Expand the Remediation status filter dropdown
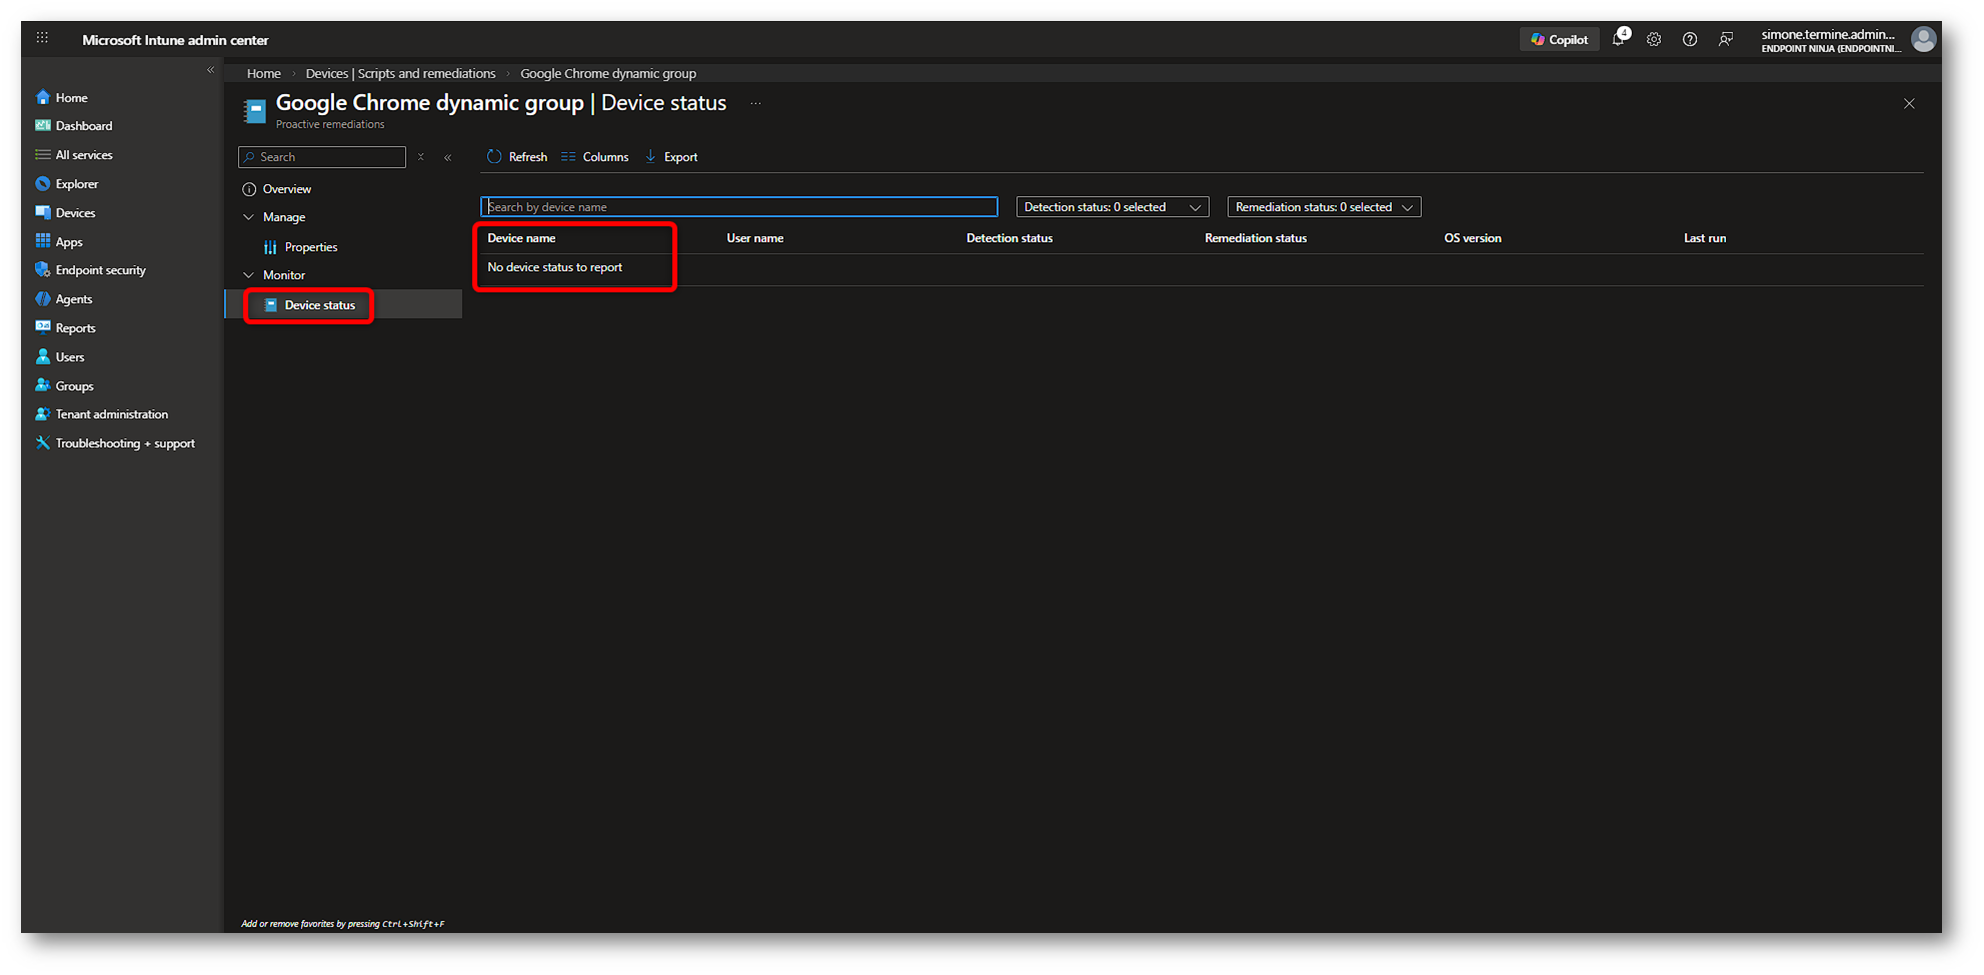The image size is (1984, 975). (1323, 207)
